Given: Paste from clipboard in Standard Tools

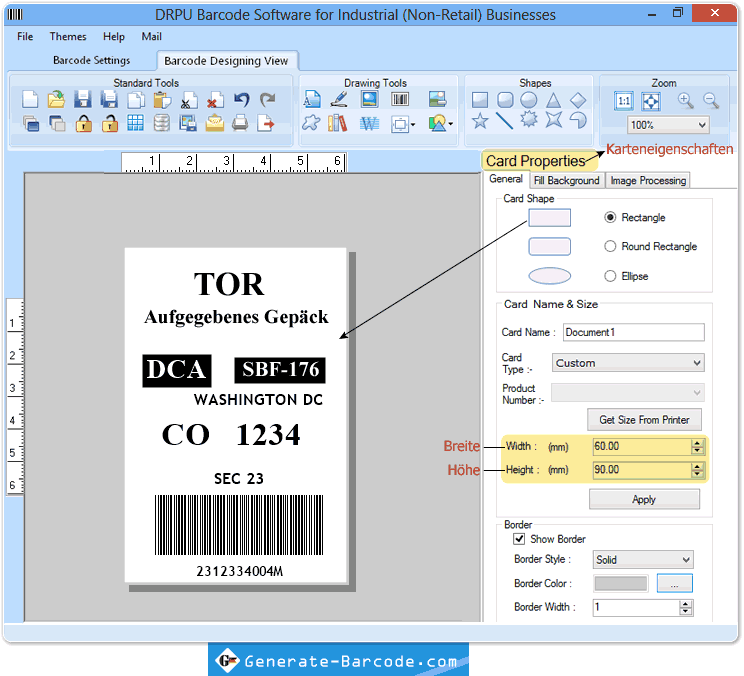Looking at the screenshot, I should pyautogui.click(x=162, y=100).
